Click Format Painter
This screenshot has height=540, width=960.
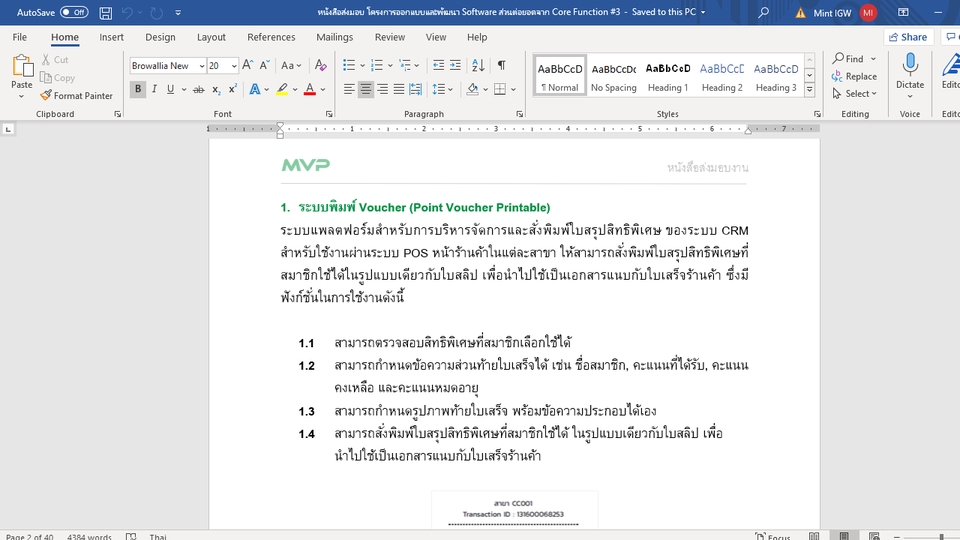pyautogui.click(x=77, y=96)
